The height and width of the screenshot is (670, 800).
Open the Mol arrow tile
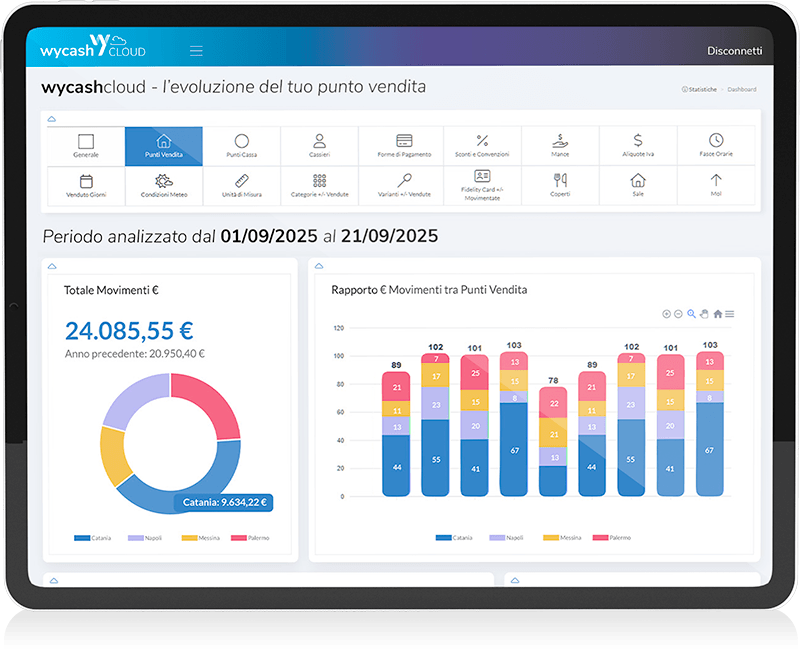pos(716,186)
